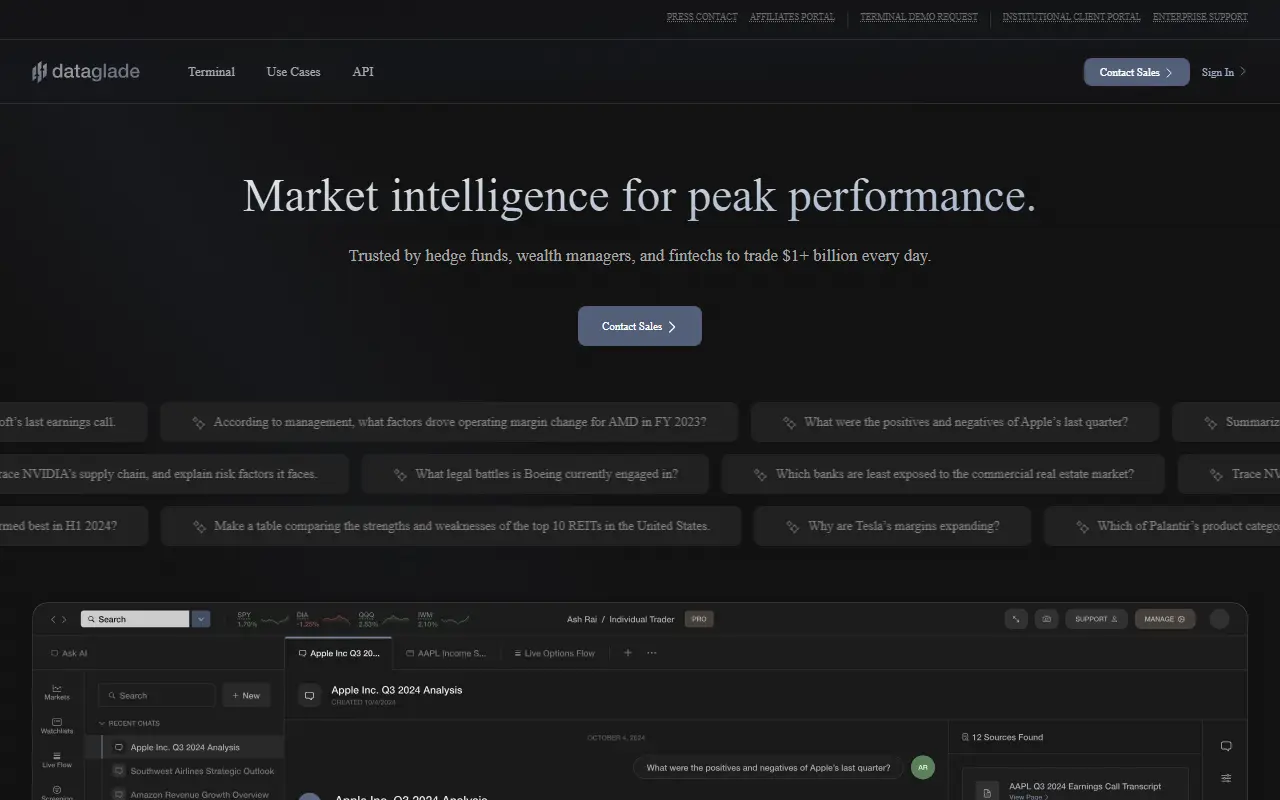Open Watchlists in the sidebar
The image size is (1280, 800).
coord(57,726)
